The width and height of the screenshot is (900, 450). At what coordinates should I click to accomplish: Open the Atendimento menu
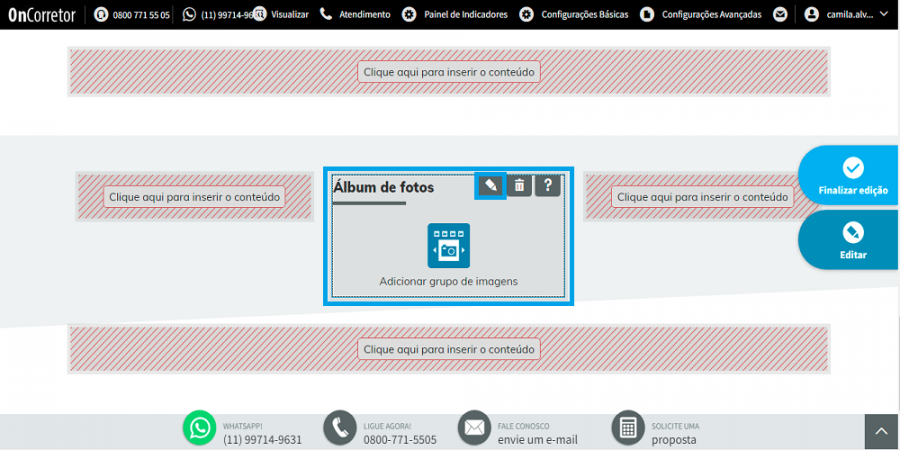pyautogui.click(x=355, y=14)
